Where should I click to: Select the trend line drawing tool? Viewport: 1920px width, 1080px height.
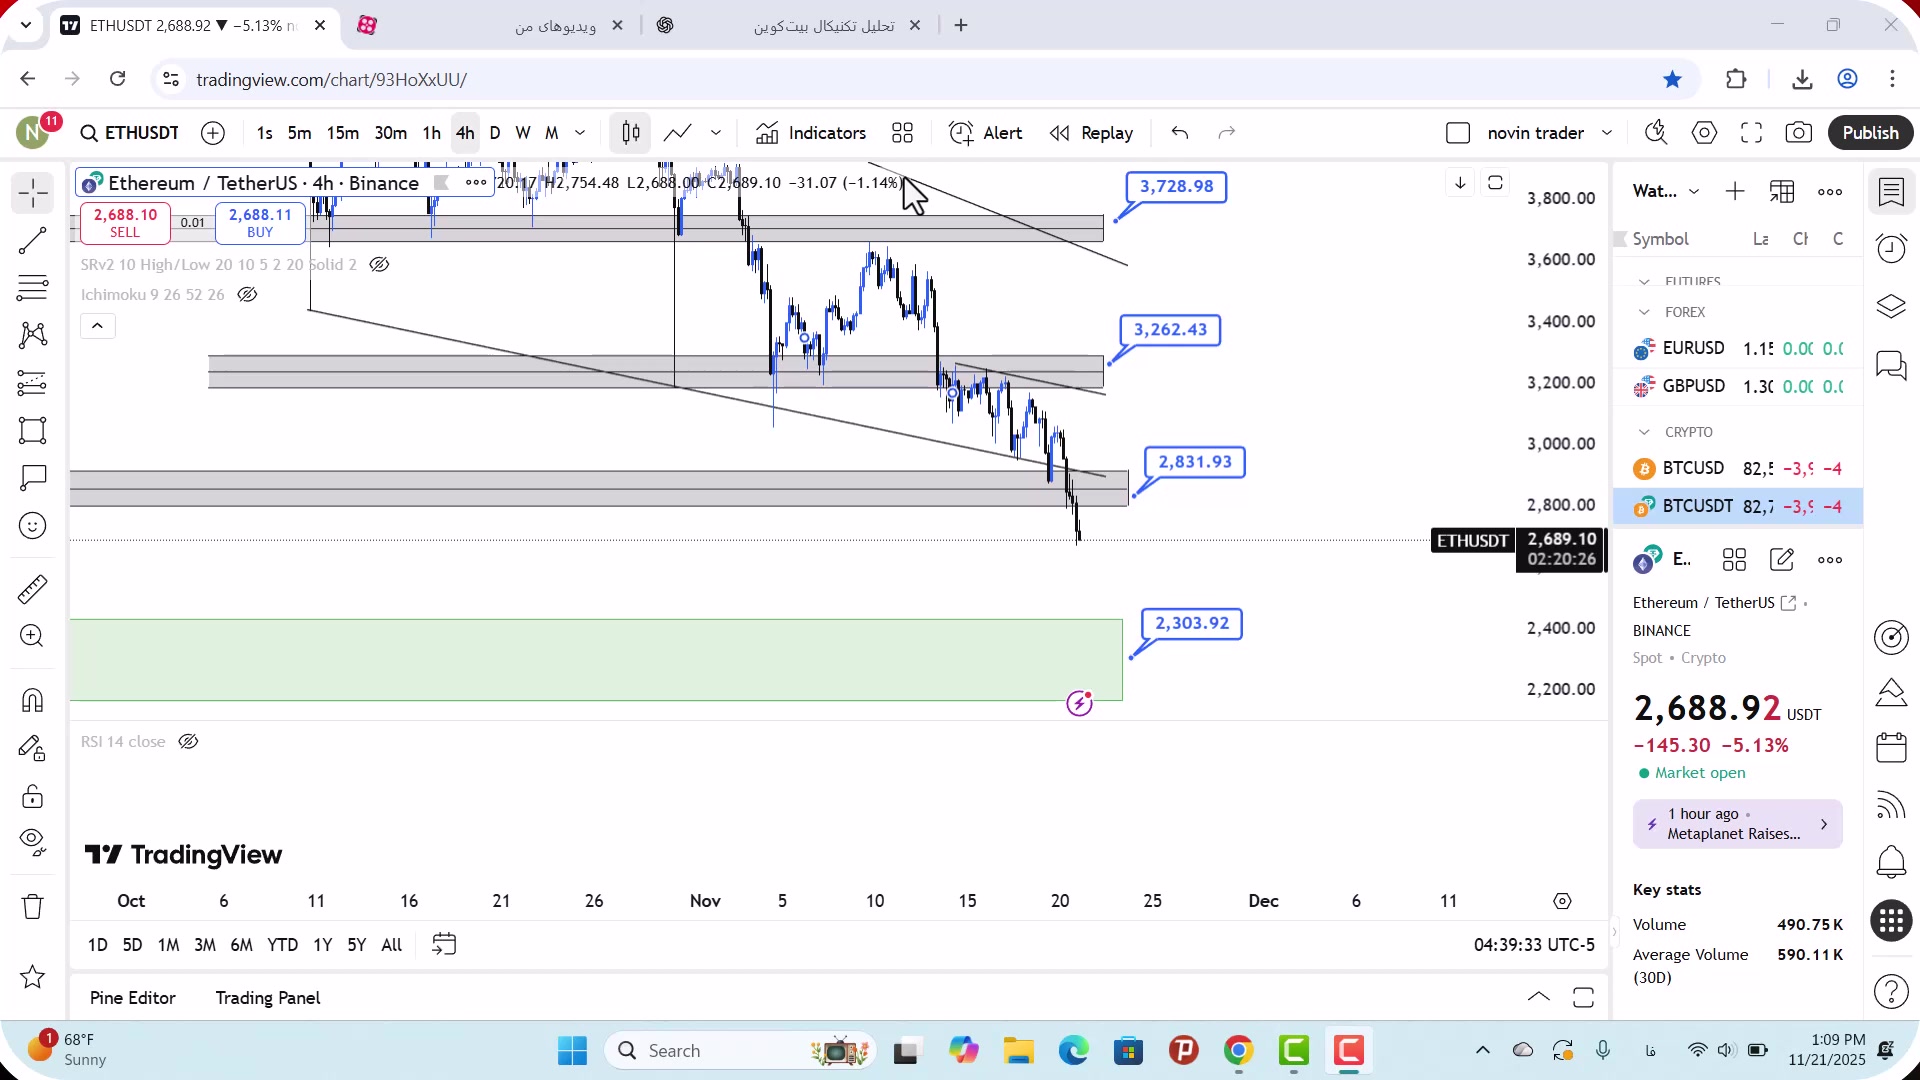tap(33, 240)
